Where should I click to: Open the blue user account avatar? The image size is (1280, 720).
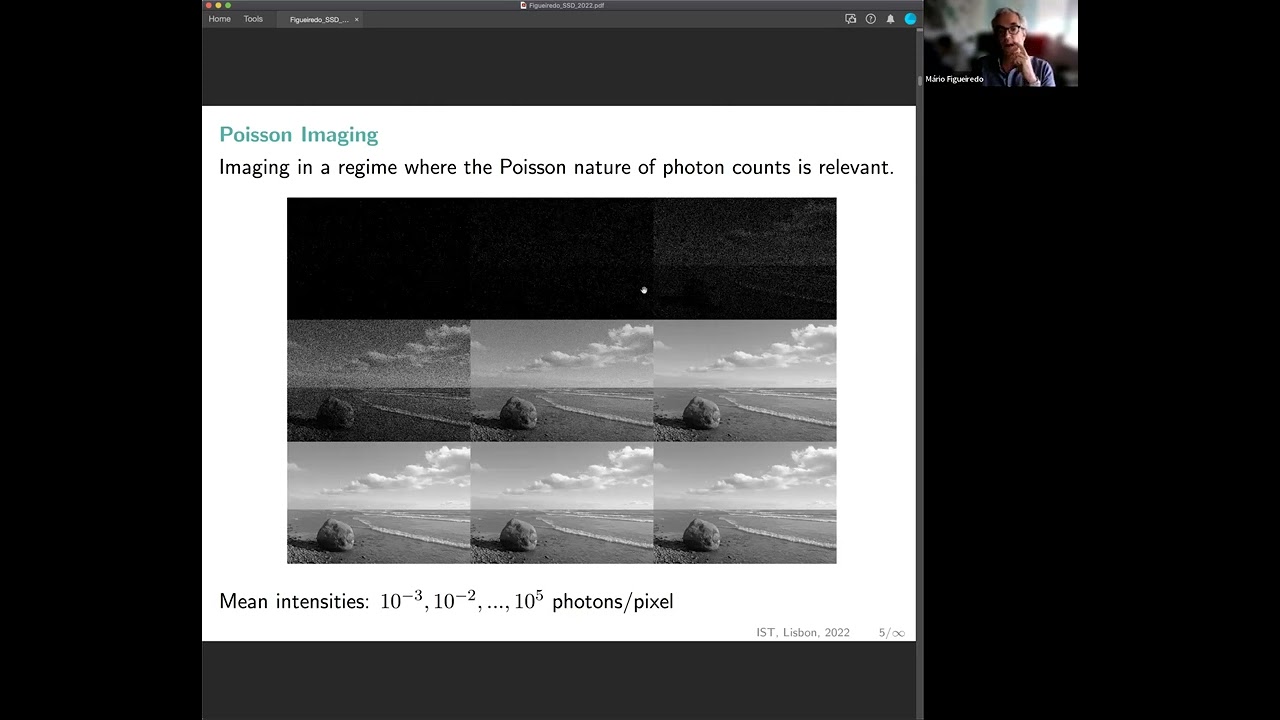coord(910,19)
